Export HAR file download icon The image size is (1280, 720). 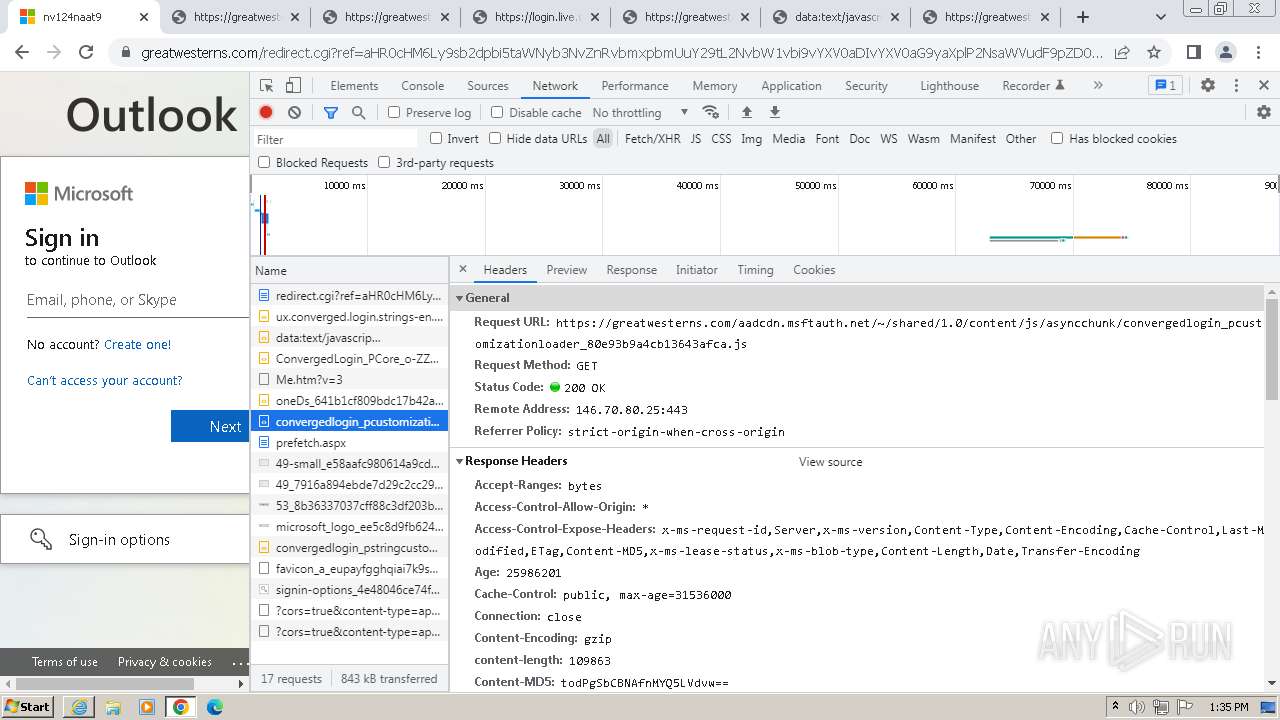(x=774, y=112)
